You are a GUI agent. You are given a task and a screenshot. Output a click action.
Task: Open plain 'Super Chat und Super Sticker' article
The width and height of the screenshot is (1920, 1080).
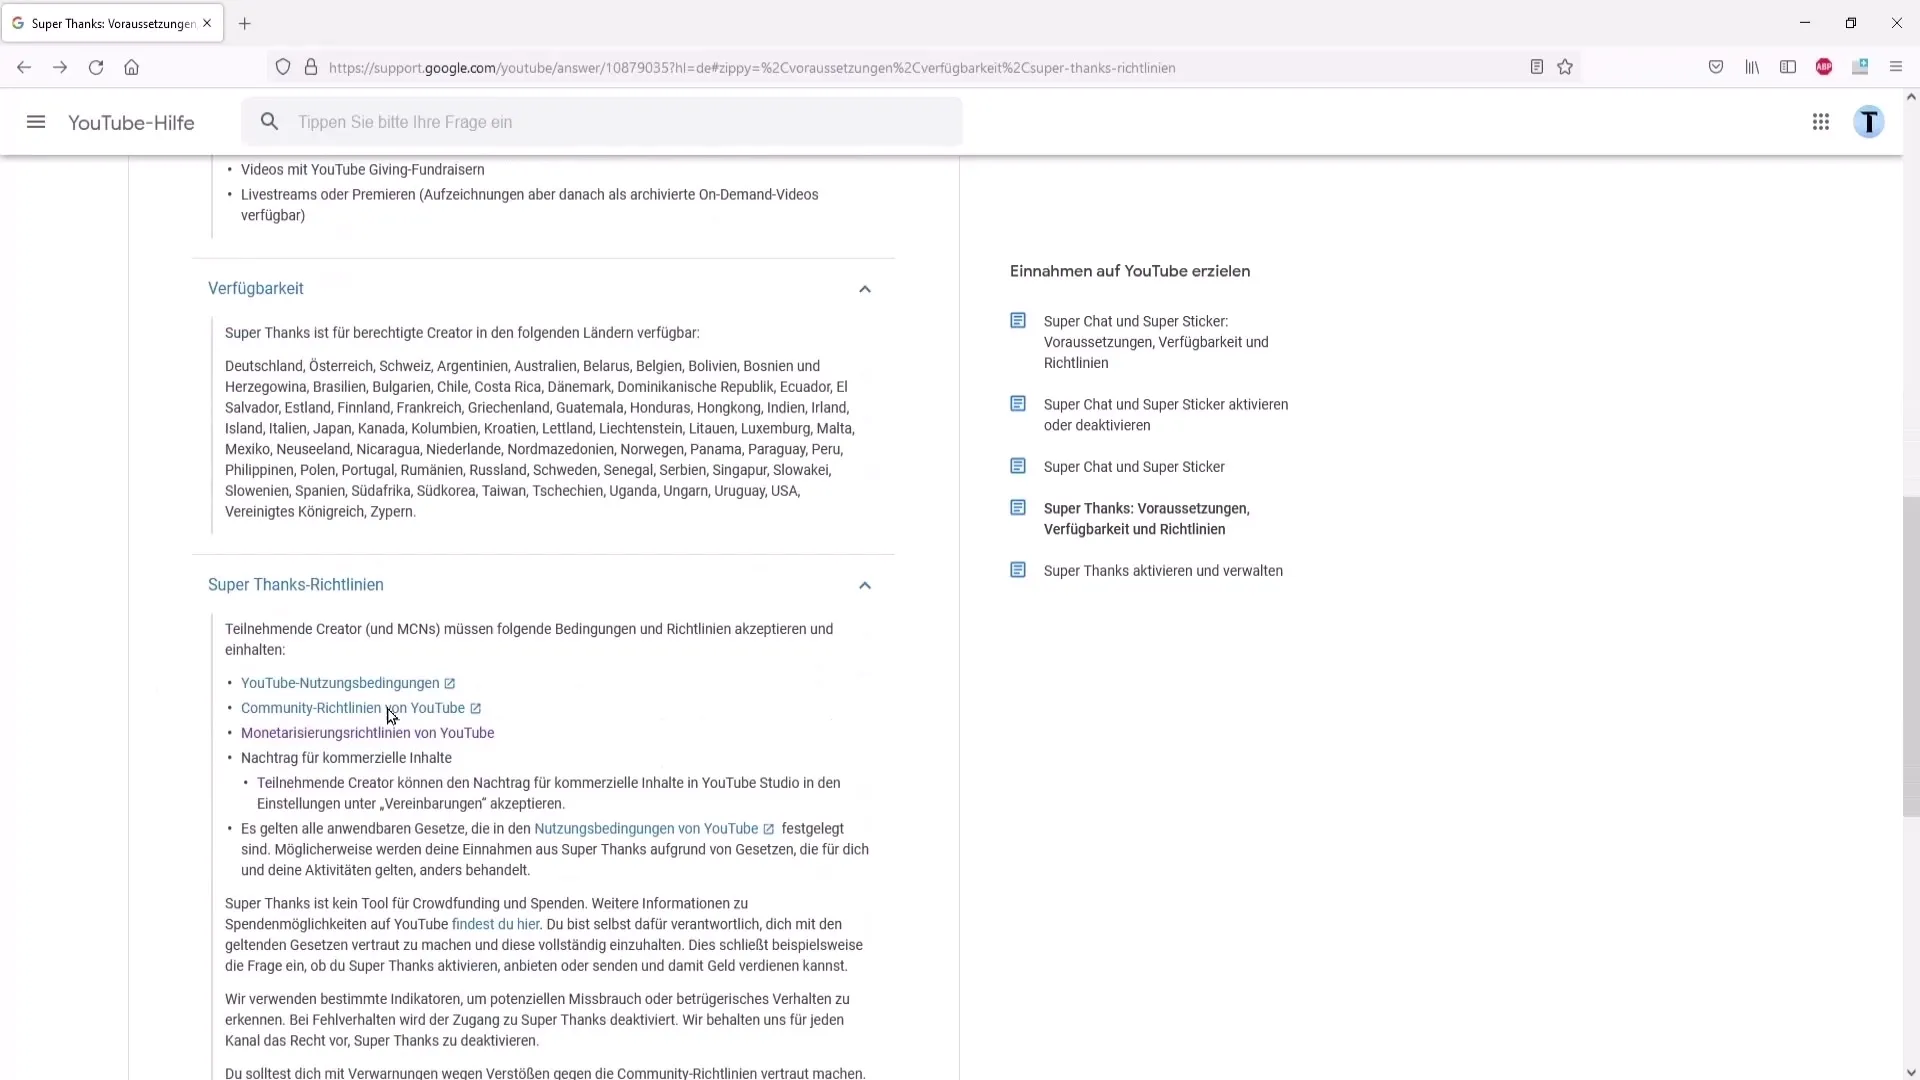pyautogui.click(x=1134, y=467)
